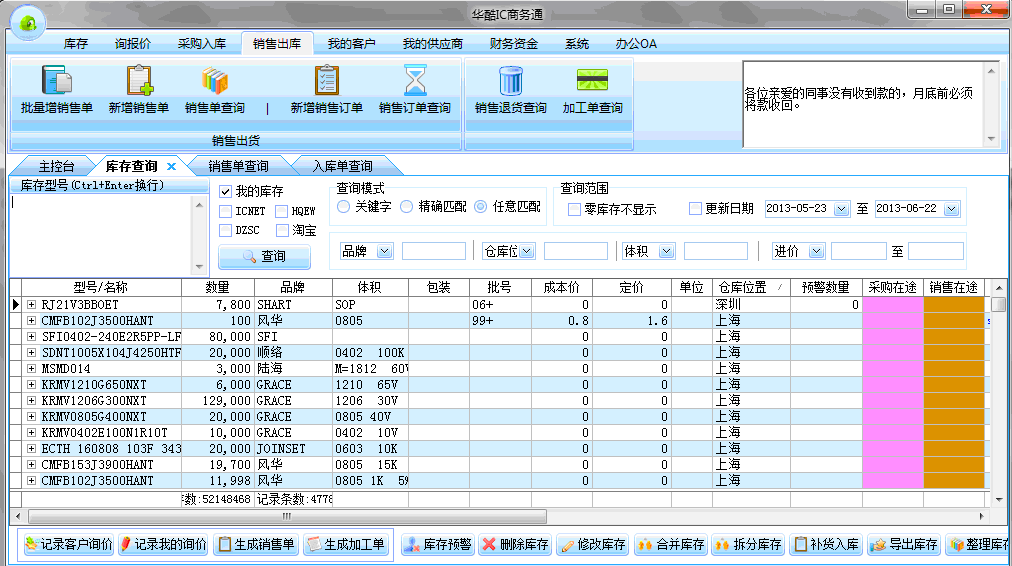Click record my inquiry button
Screen dimensions: 1012x566
(163, 545)
